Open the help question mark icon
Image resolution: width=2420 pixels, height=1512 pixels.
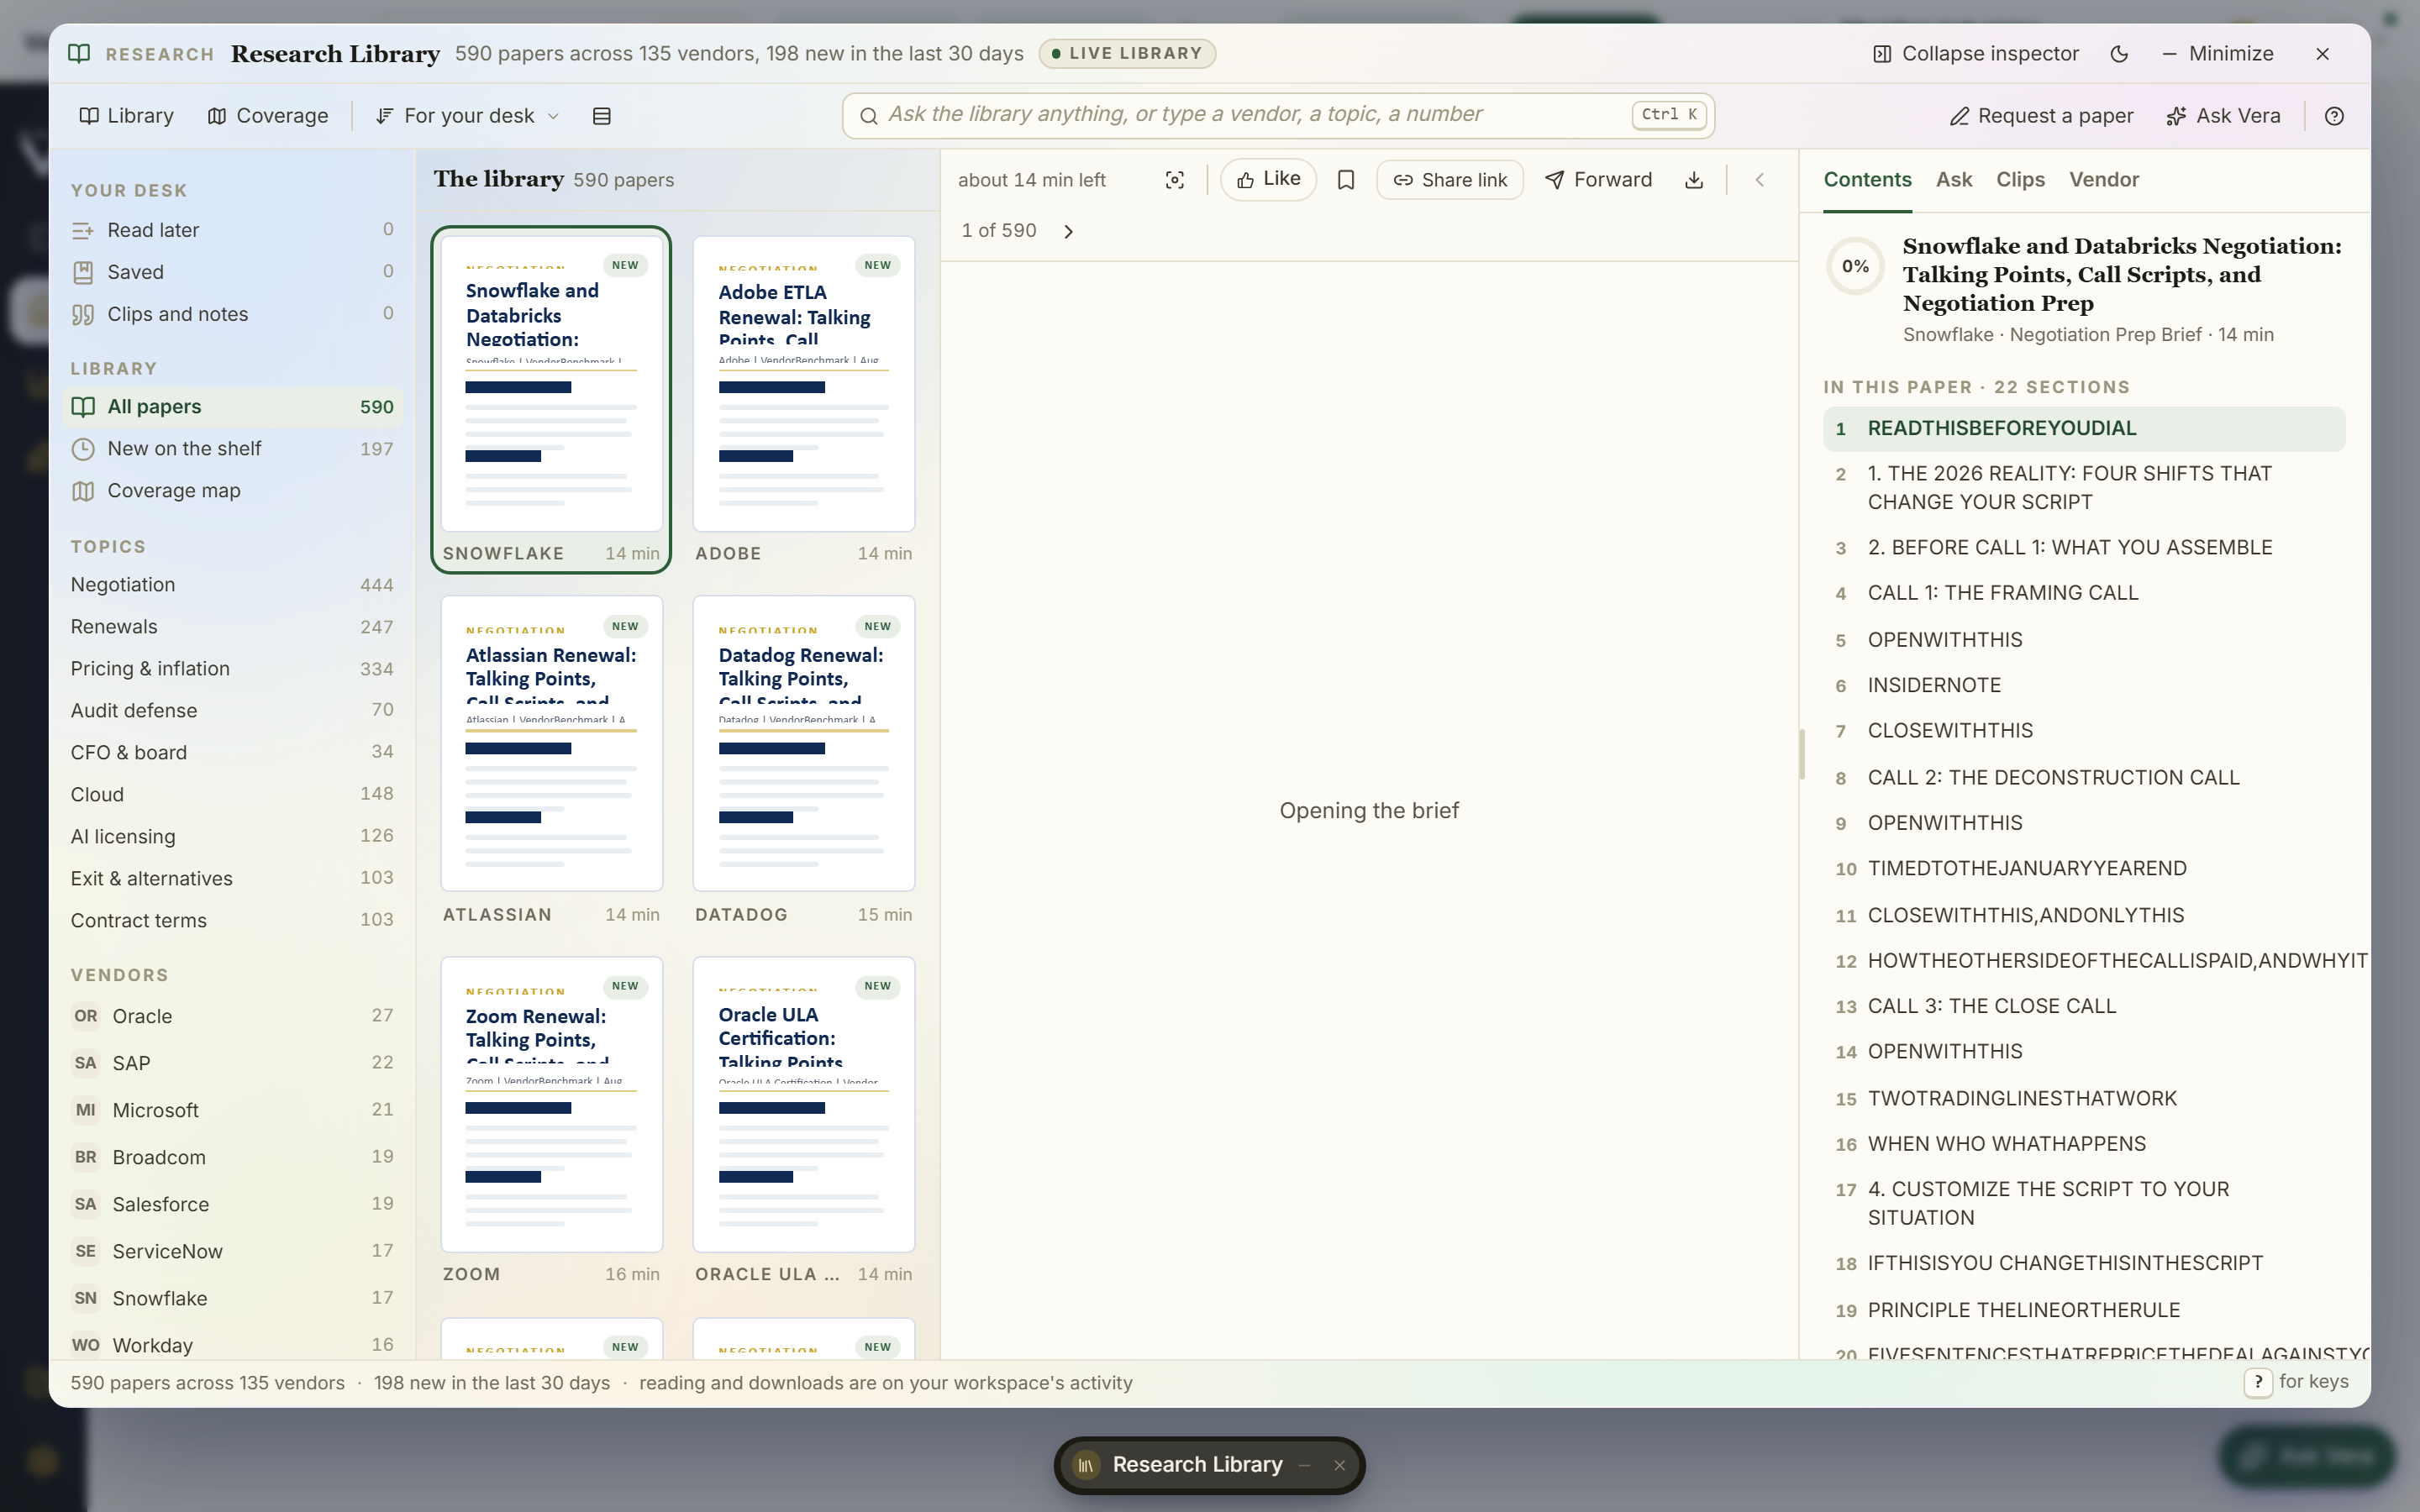pos(2334,116)
